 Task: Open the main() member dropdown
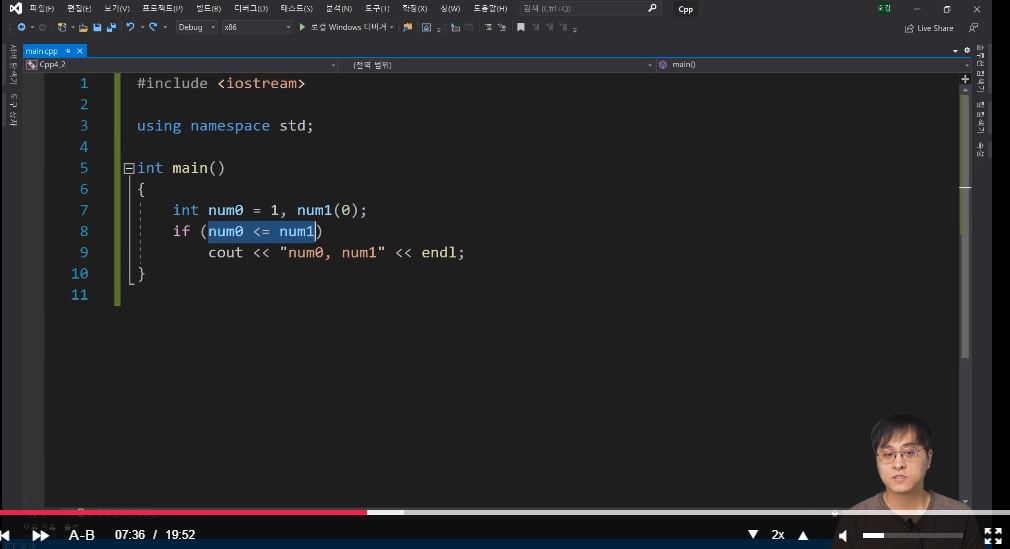coord(813,64)
